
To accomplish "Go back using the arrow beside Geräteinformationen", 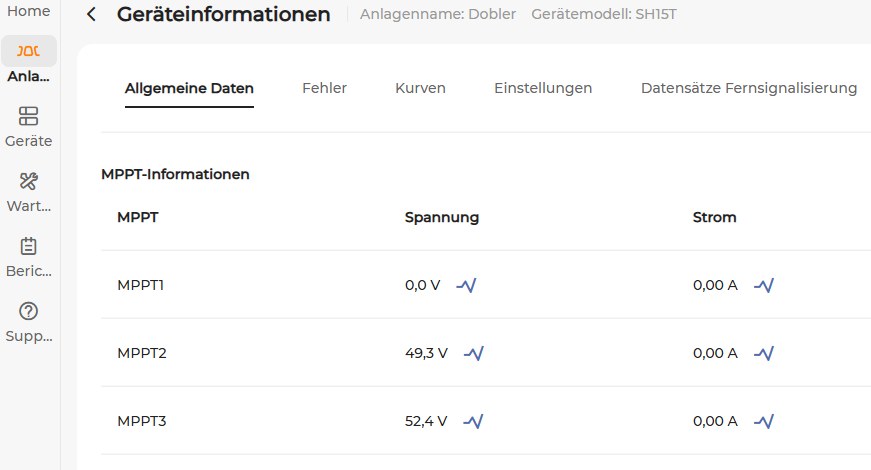I will (92, 14).
